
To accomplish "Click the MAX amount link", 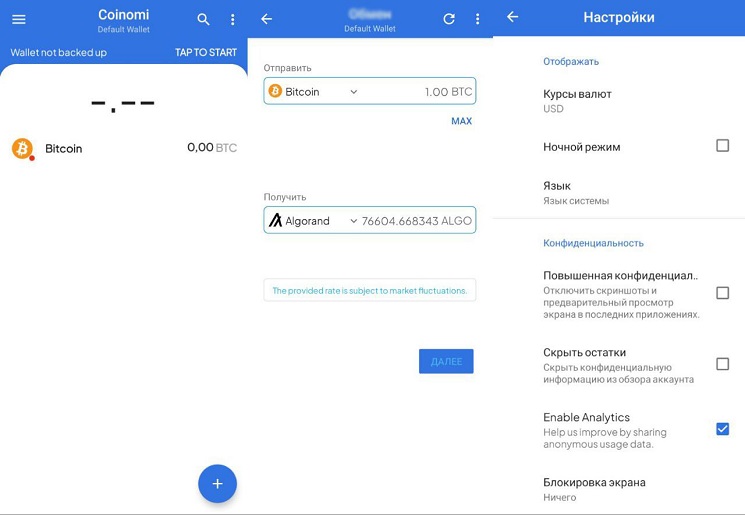I will click(461, 121).
